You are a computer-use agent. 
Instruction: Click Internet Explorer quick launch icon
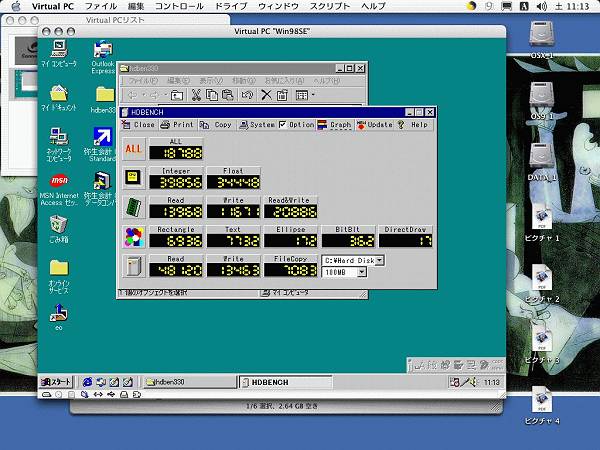(x=88, y=382)
